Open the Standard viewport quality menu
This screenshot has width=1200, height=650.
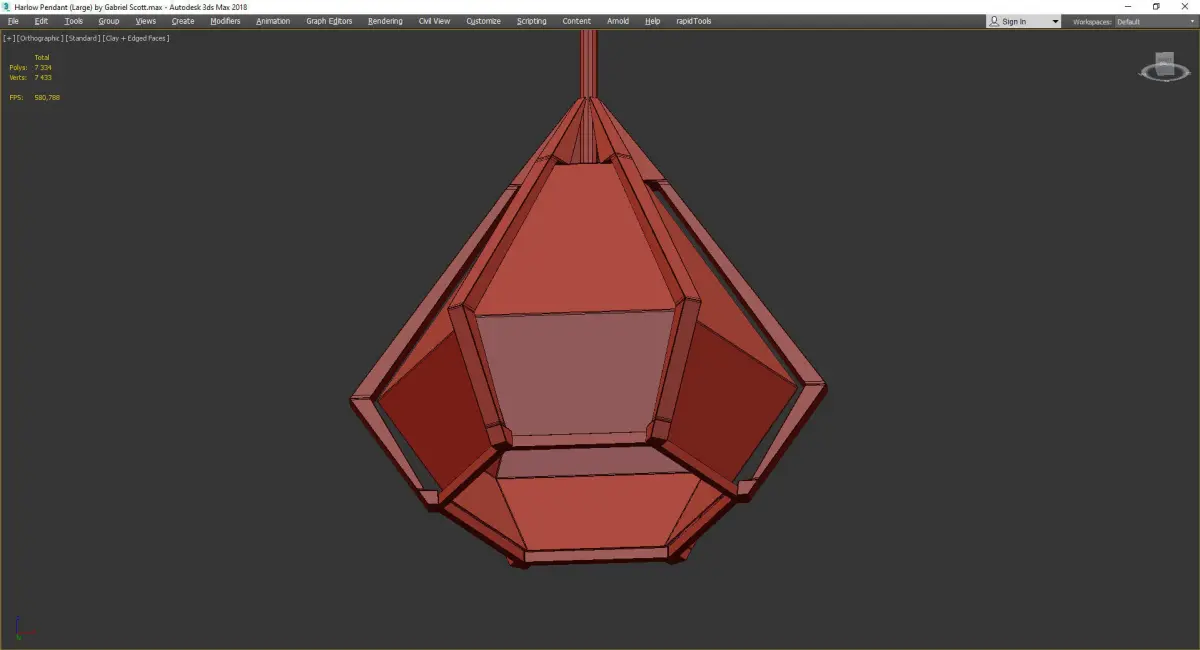[83, 38]
